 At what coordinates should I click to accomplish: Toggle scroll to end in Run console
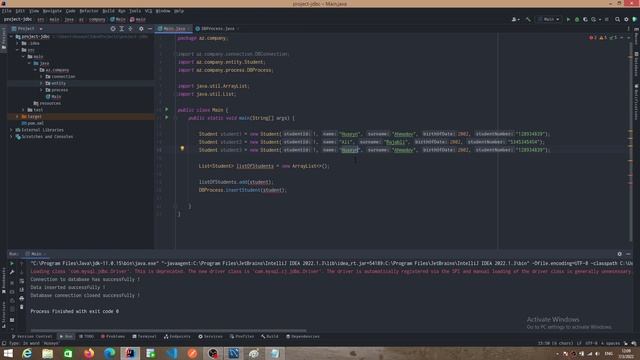pyautogui.click(x=22, y=290)
